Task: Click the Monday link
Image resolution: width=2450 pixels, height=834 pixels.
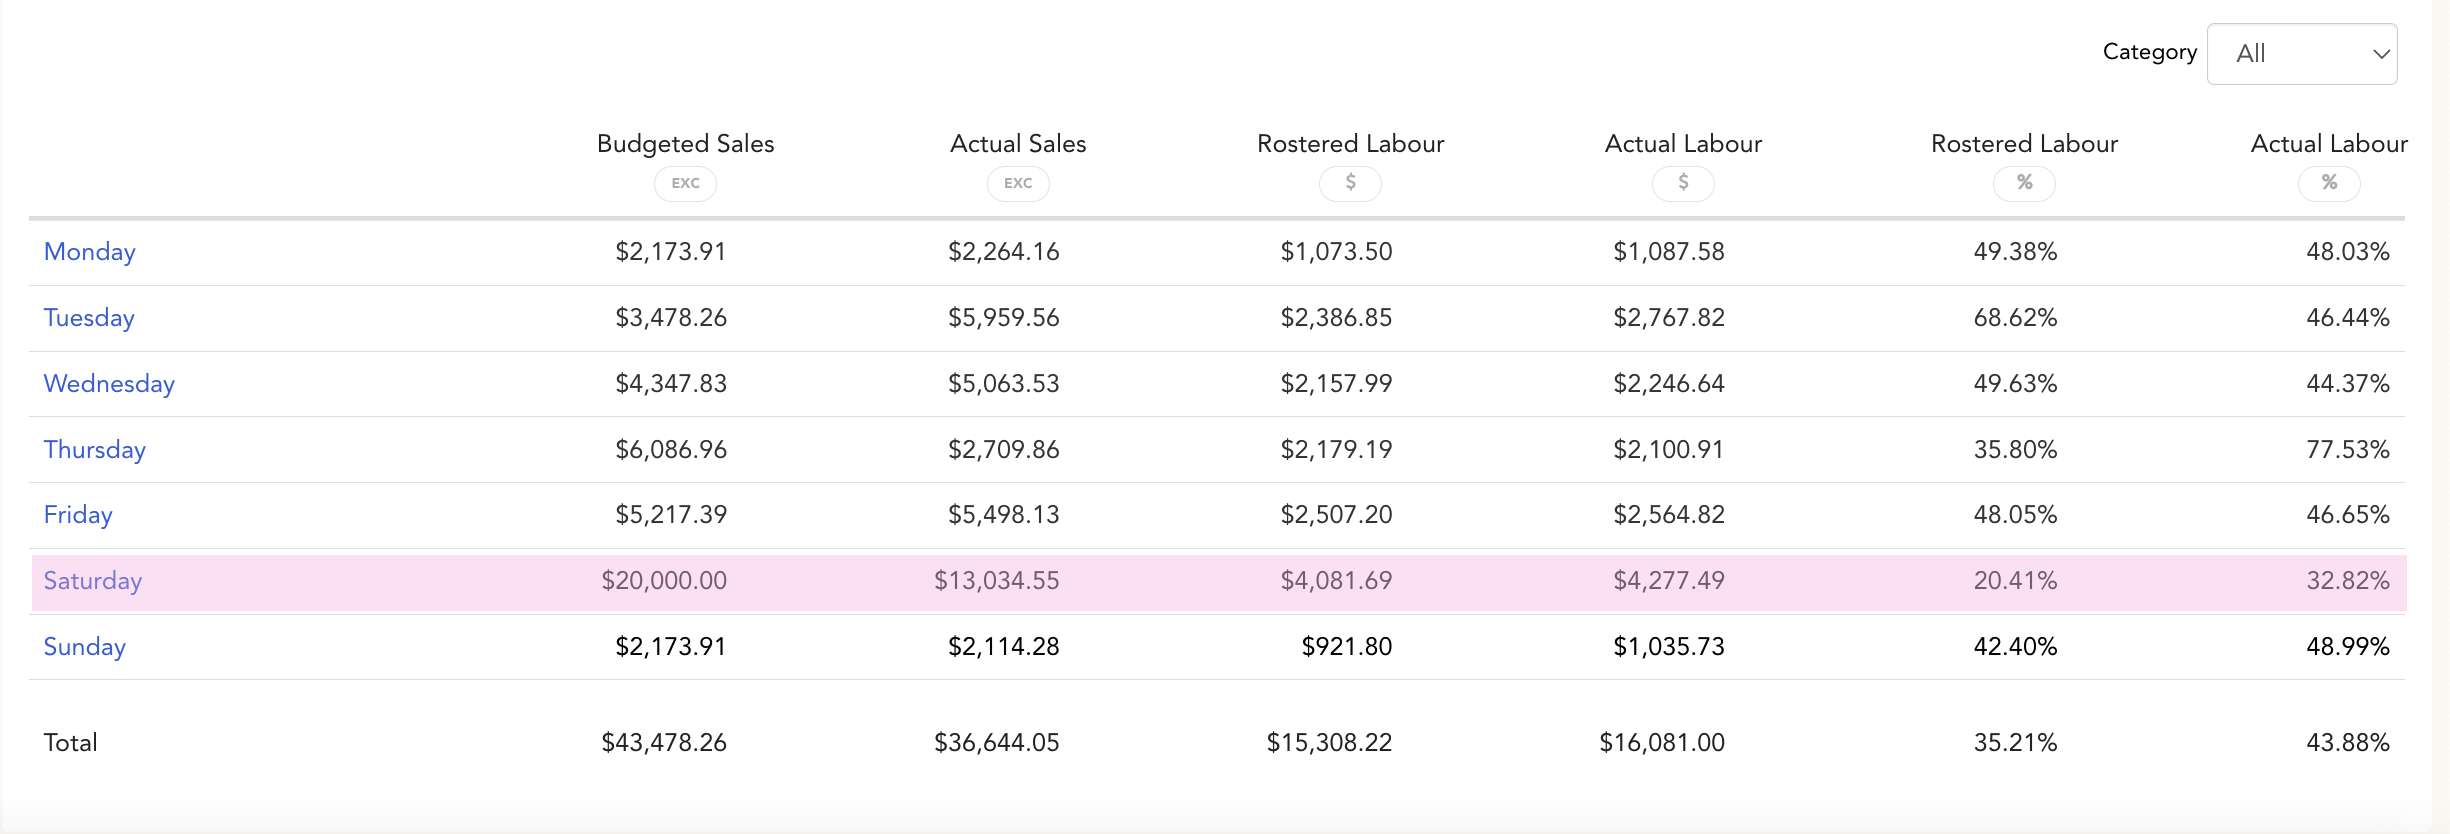Action: [x=90, y=252]
